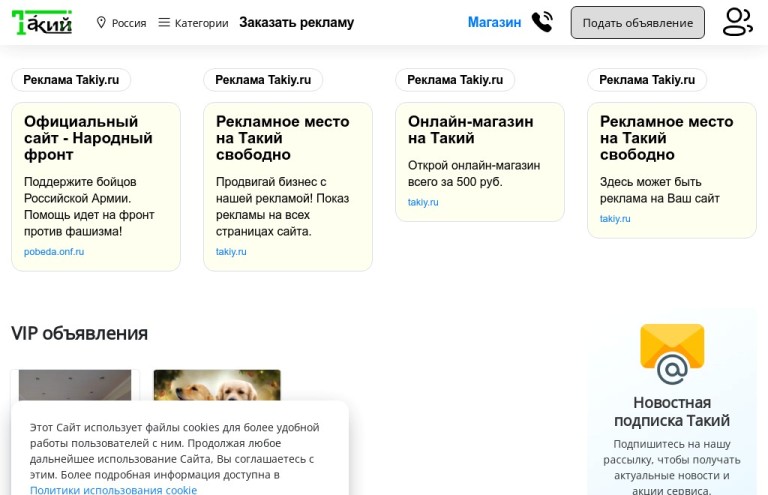Go to the Магазин section
Image resolution: width=768 pixels, height=495 pixels.
click(494, 23)
